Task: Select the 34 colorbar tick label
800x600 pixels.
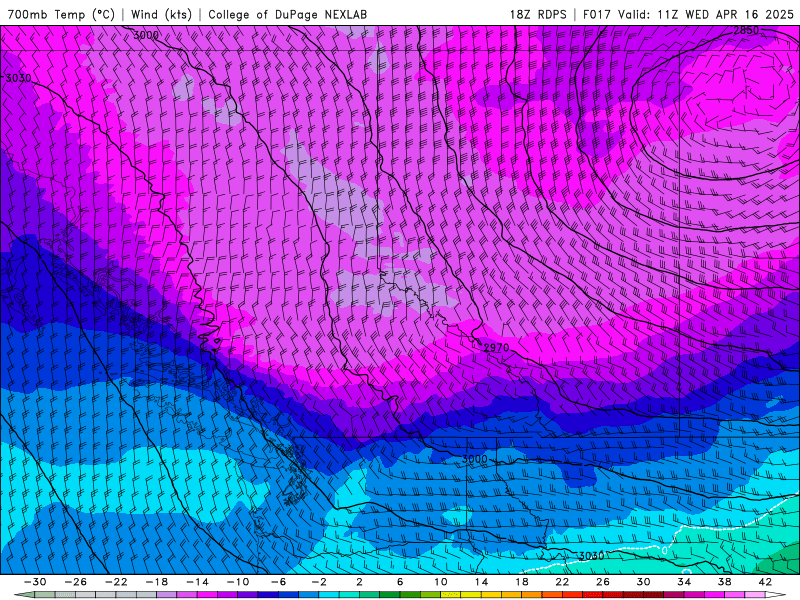Action: pyautogui.click(x=684, y=582)
